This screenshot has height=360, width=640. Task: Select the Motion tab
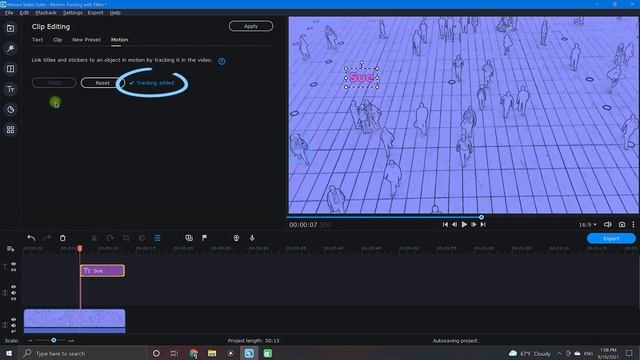(x=119, y=40)
